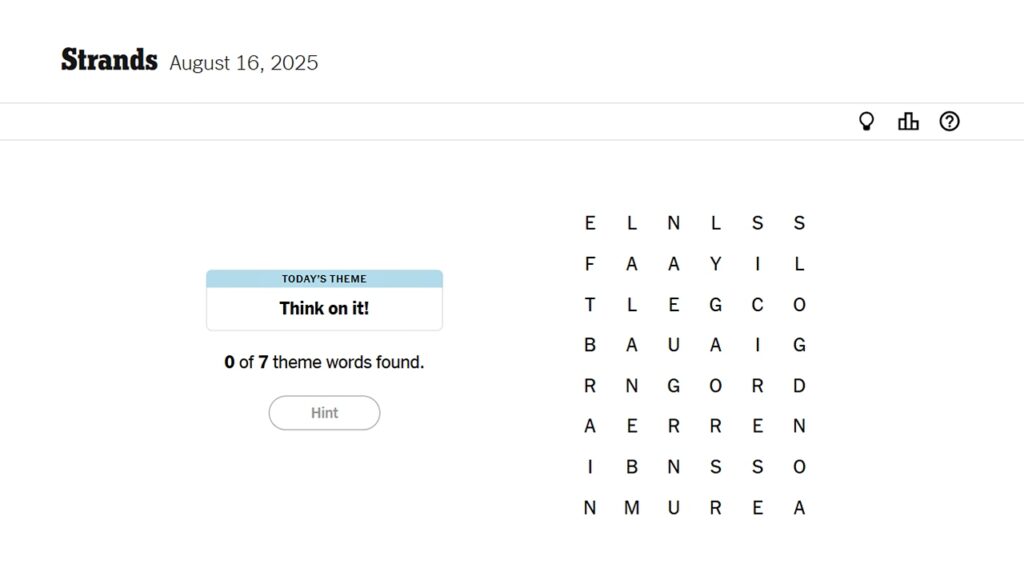Open the help question mark icon
The width and height of the screenshot is (1024, 576).
point(949,121)
